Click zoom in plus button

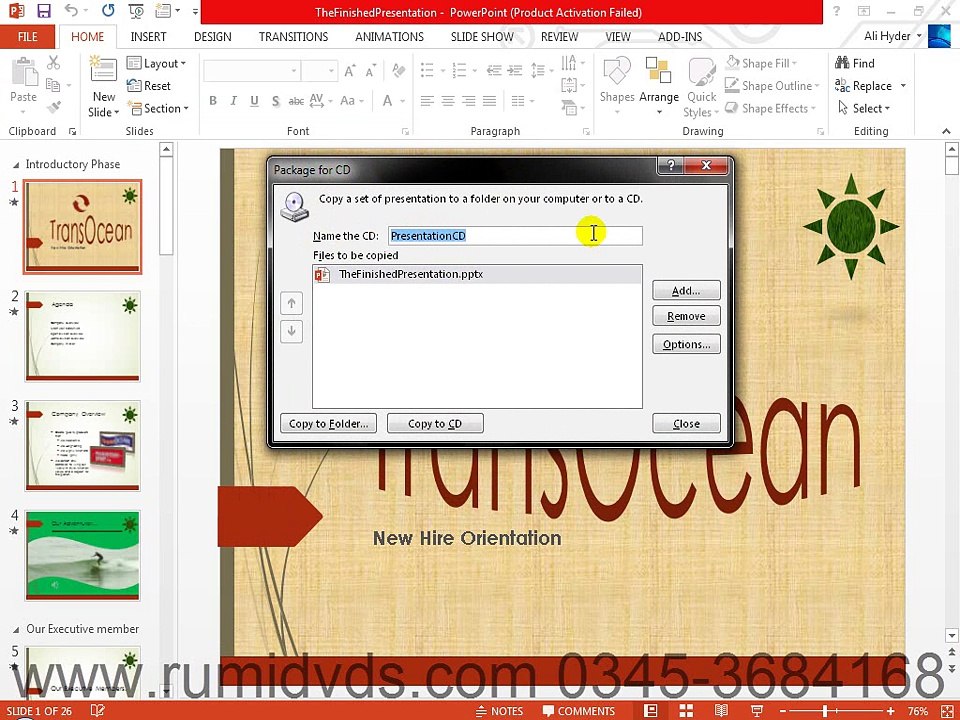point(891,710)
